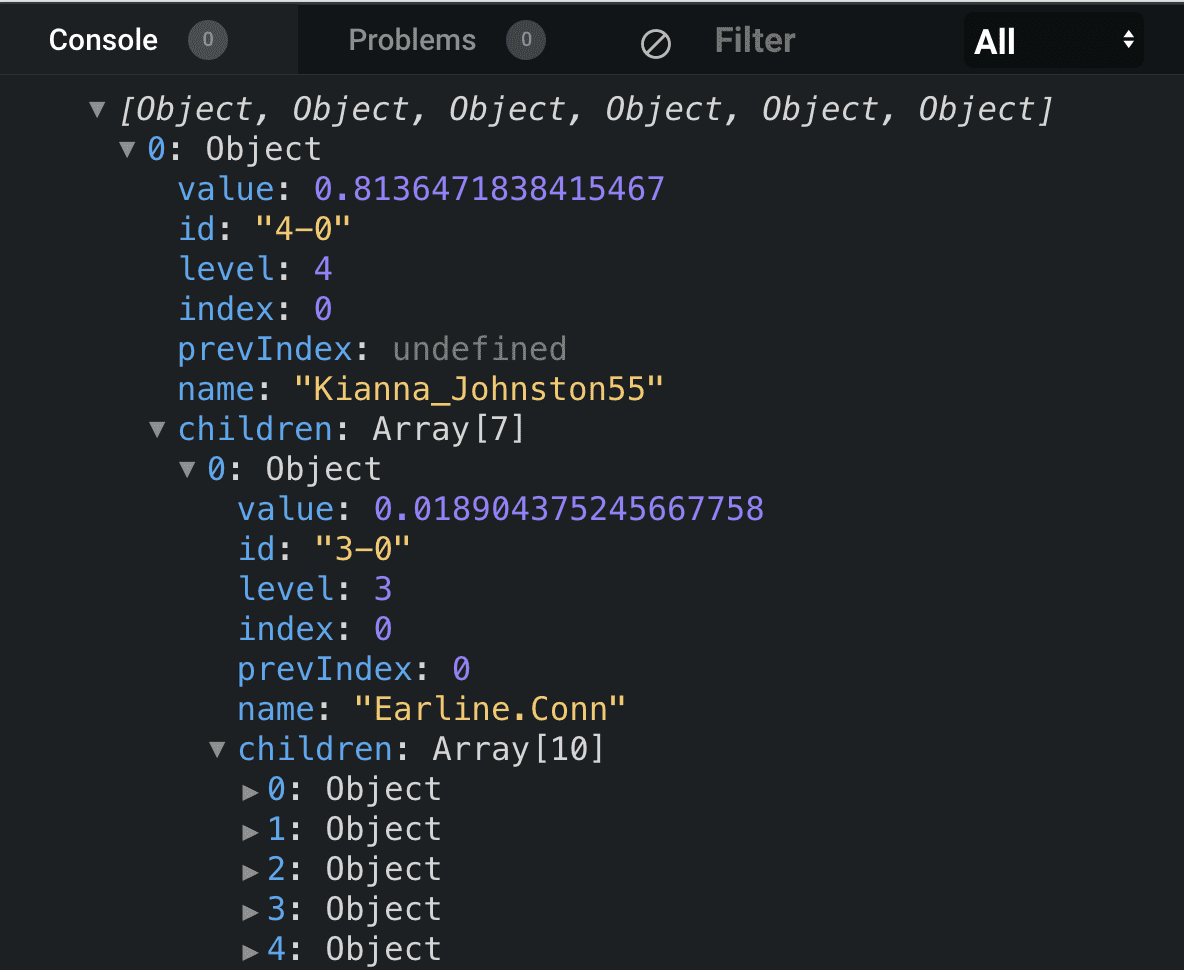Open the Problems tab
The image size is (1184, 970).
click(412, 40)
